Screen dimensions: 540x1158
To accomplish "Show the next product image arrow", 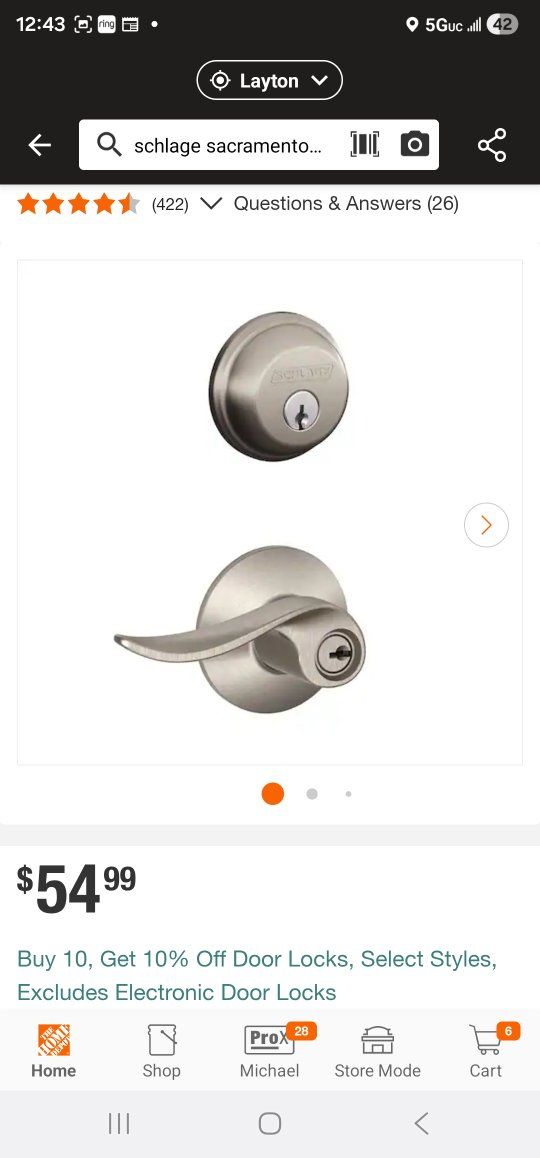I will (x=486, y=525).
